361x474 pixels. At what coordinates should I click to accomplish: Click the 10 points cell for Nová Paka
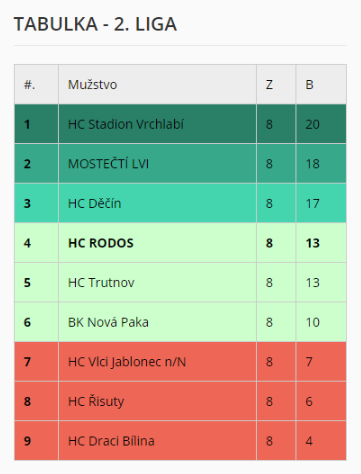[321, 322]
